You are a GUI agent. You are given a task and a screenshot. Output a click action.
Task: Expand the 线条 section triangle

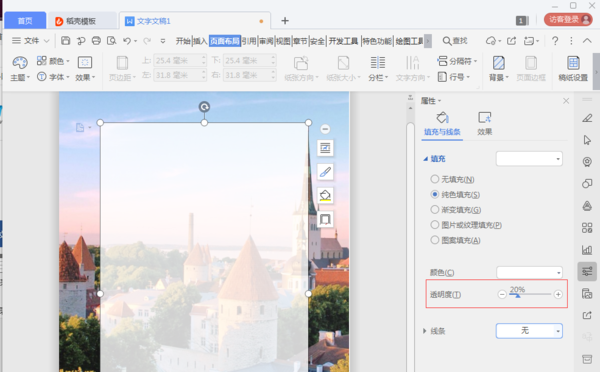[x=424, y=331]
